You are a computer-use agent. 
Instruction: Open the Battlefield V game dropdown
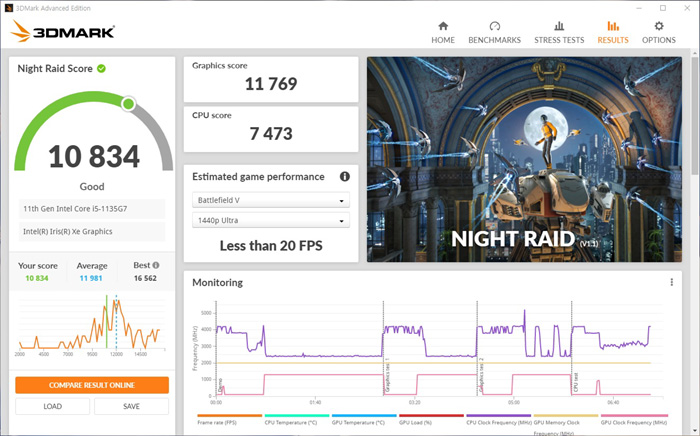pos(271,200)
